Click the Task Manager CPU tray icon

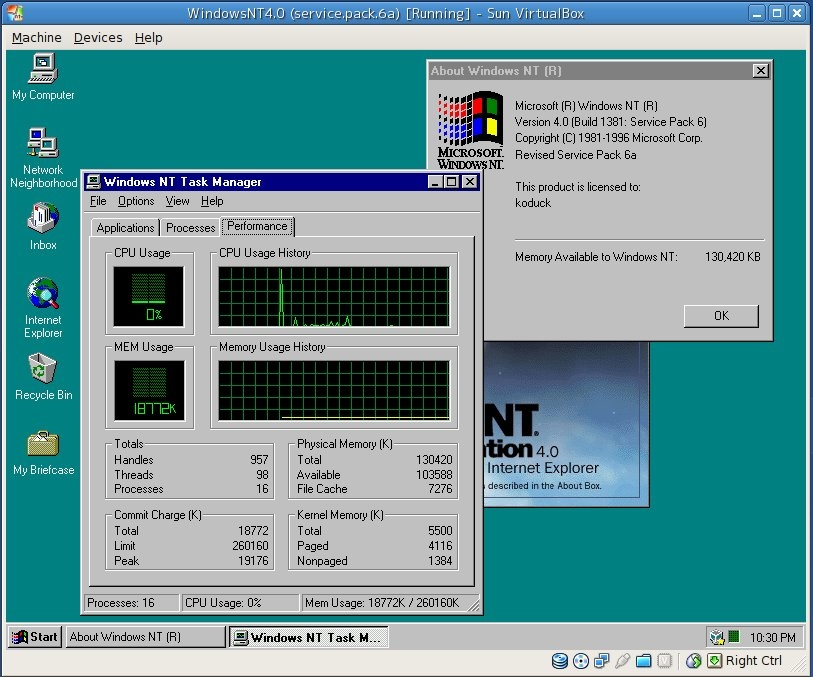(x=733, y=637)
